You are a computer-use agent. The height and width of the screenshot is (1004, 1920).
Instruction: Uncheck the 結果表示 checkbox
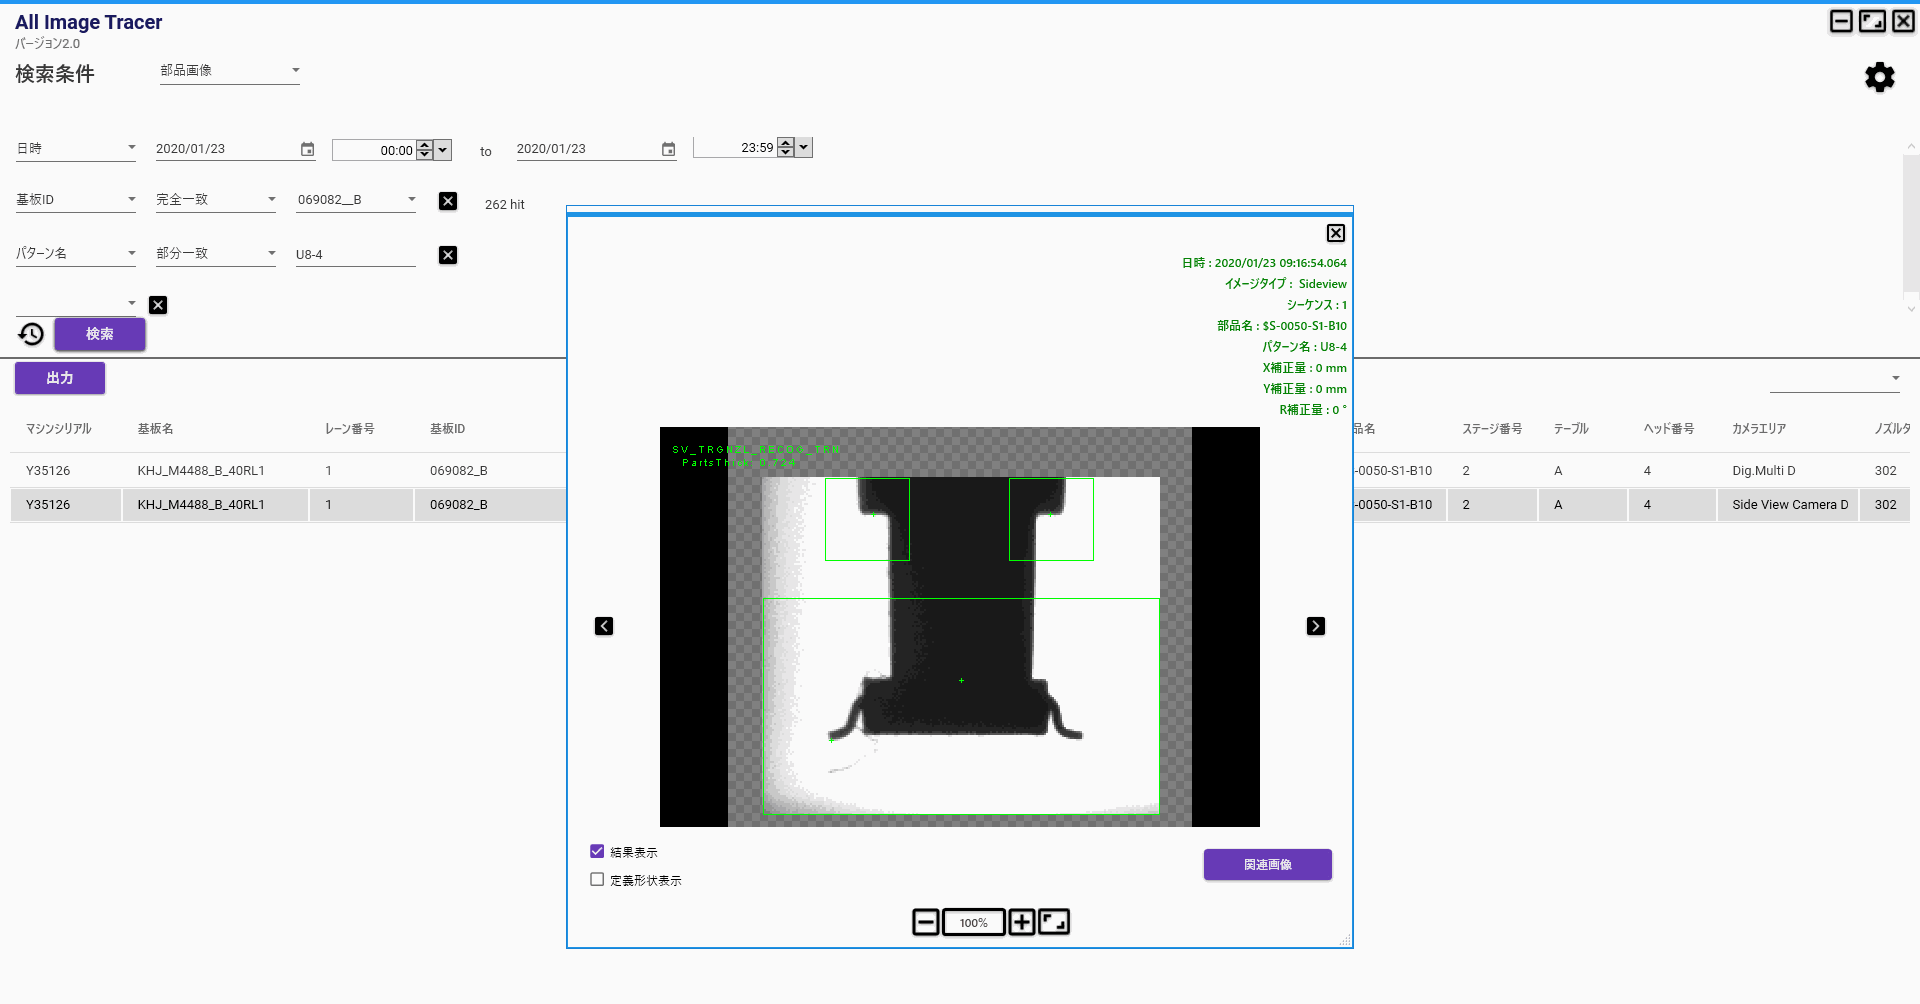pos(596,851)
